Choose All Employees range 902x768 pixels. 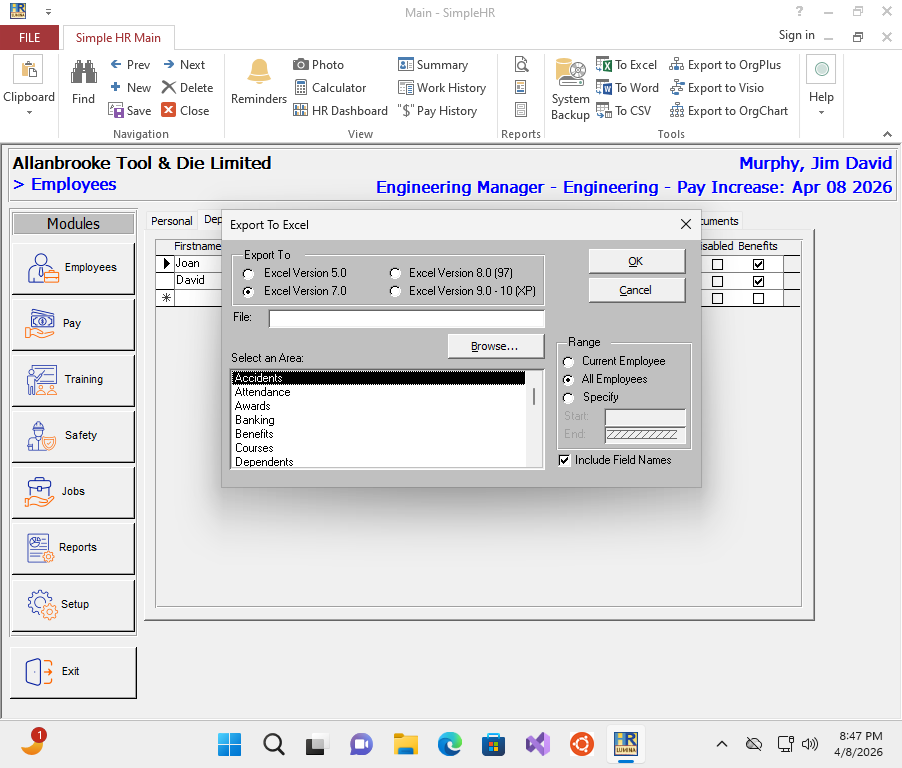point(568,380)
